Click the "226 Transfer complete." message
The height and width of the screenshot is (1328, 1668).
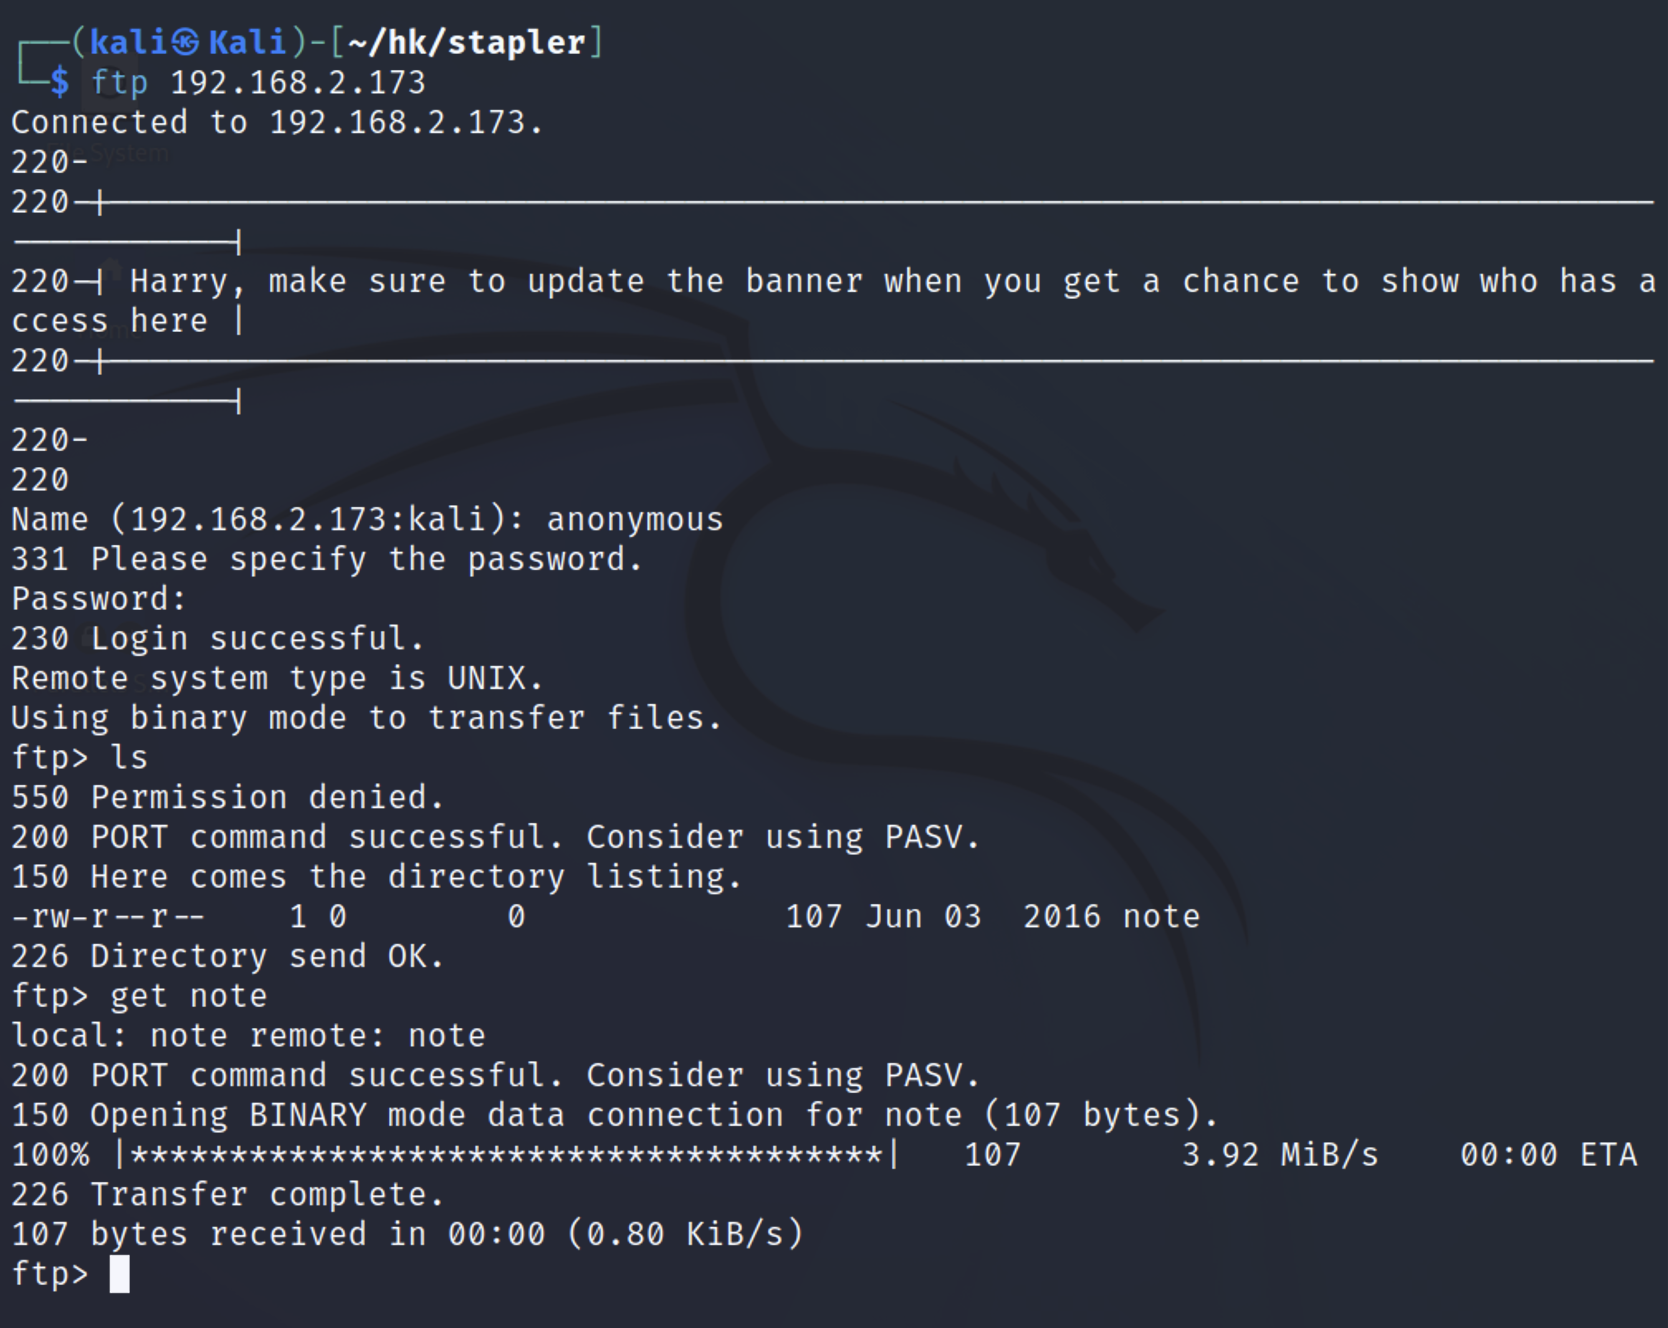tap(227, 1194)
